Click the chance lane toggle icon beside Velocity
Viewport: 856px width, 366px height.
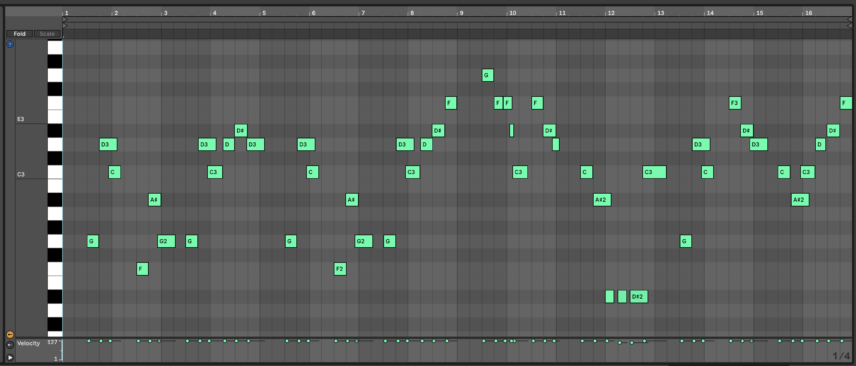coord(10,346)
